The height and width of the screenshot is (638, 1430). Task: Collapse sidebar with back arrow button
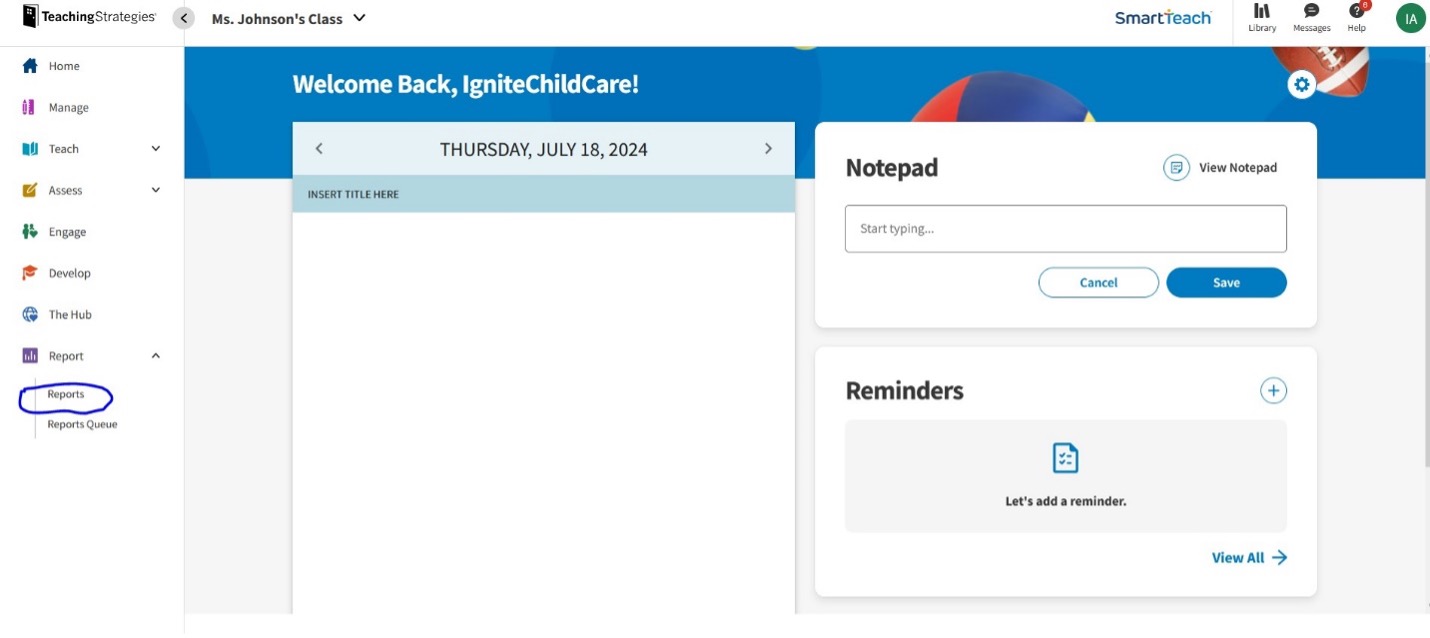(184, 19)
